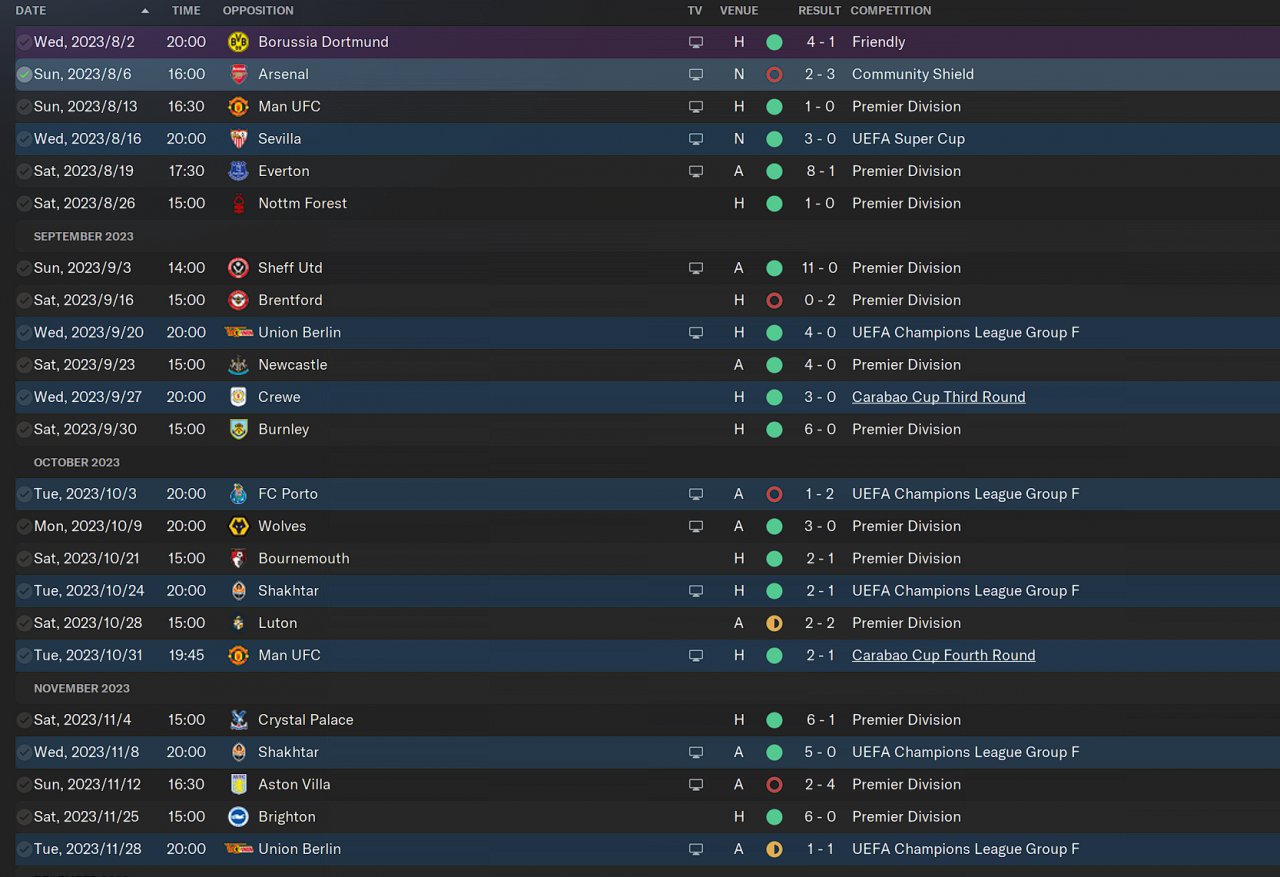Screen dimensions: 1280x877
Task: Sort fixtures by the Date column arrow
Action: coord(145,11)
